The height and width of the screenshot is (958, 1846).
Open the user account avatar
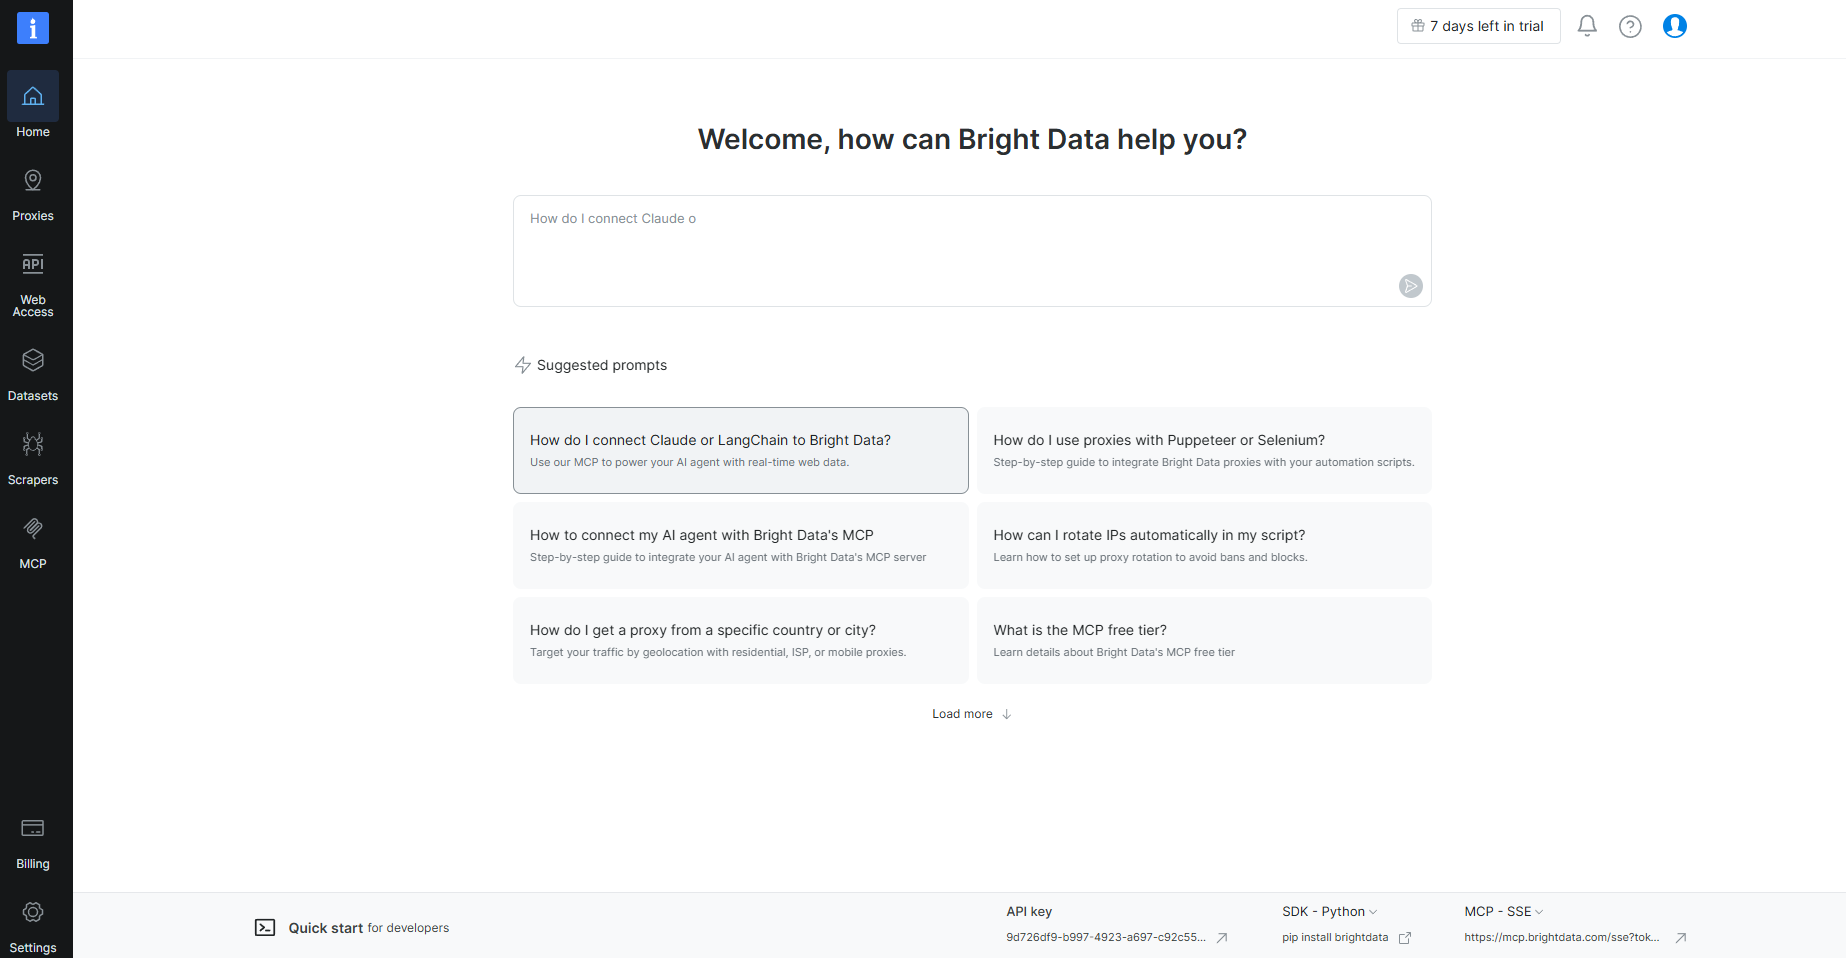[x=1675, y=26]
